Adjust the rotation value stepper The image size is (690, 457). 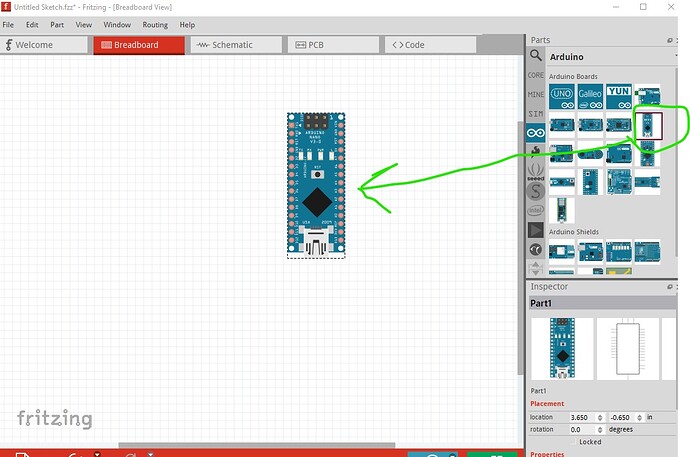(599, 430)
